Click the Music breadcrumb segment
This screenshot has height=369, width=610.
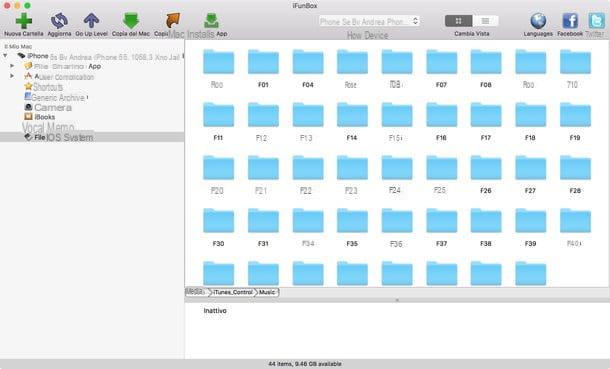(x=267, y=292)
